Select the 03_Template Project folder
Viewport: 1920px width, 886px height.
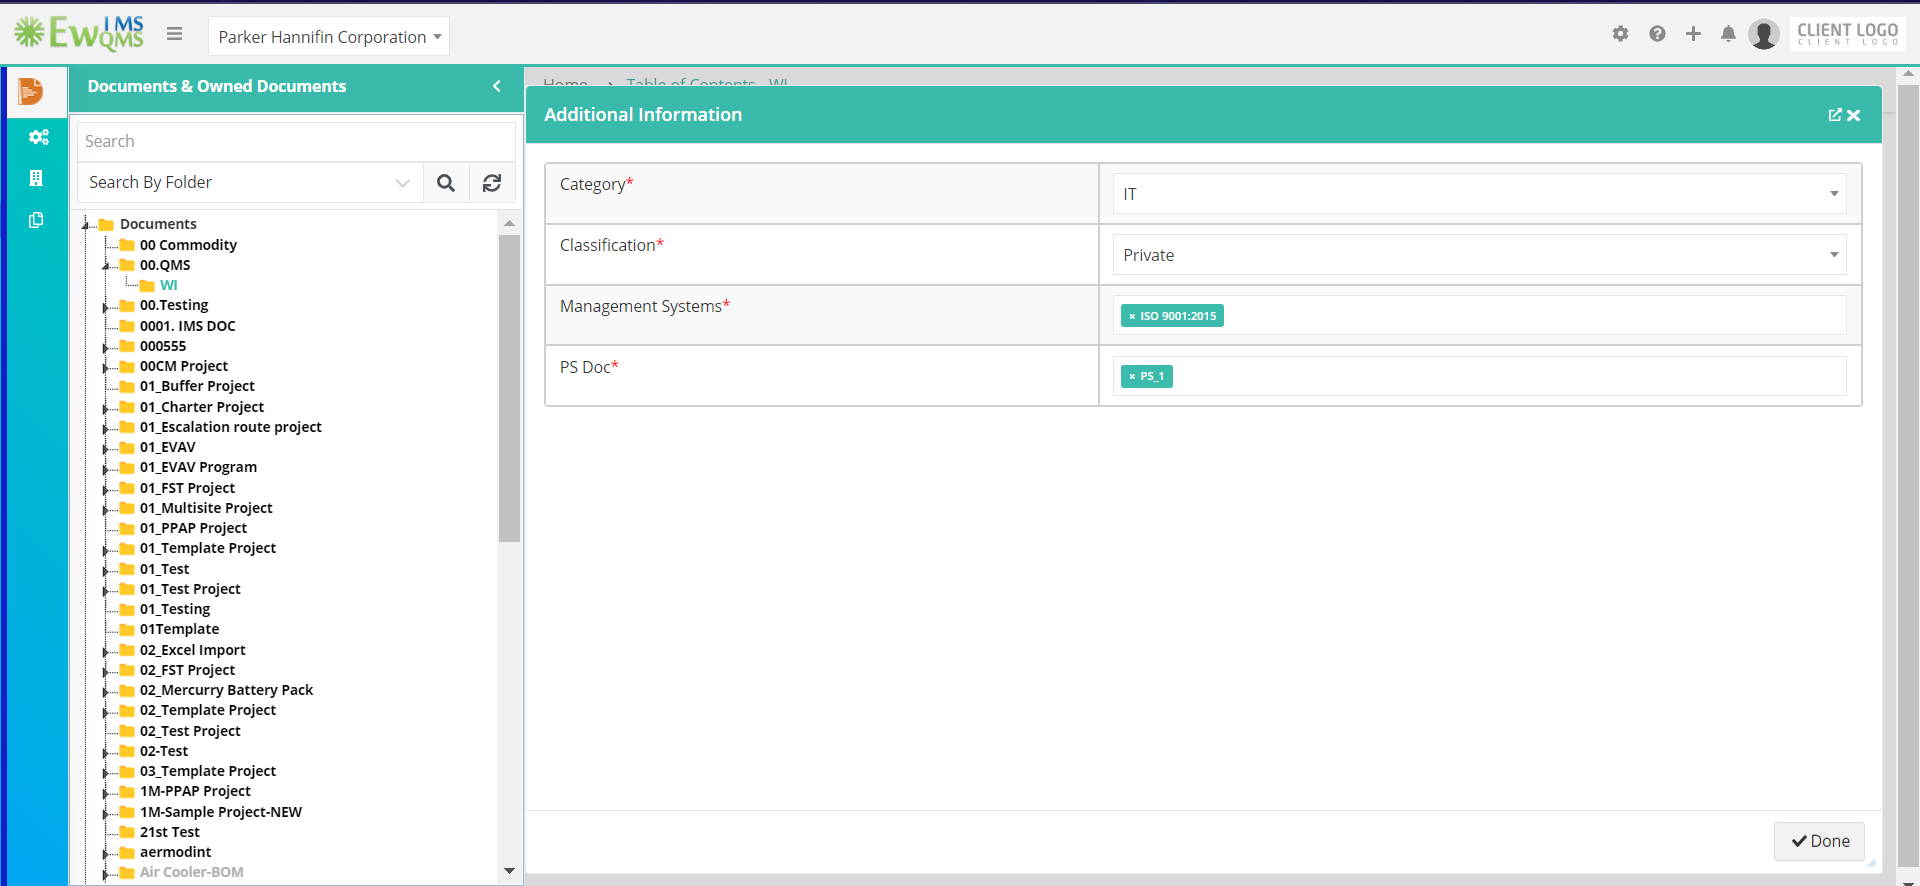click(x=208, y=771)
